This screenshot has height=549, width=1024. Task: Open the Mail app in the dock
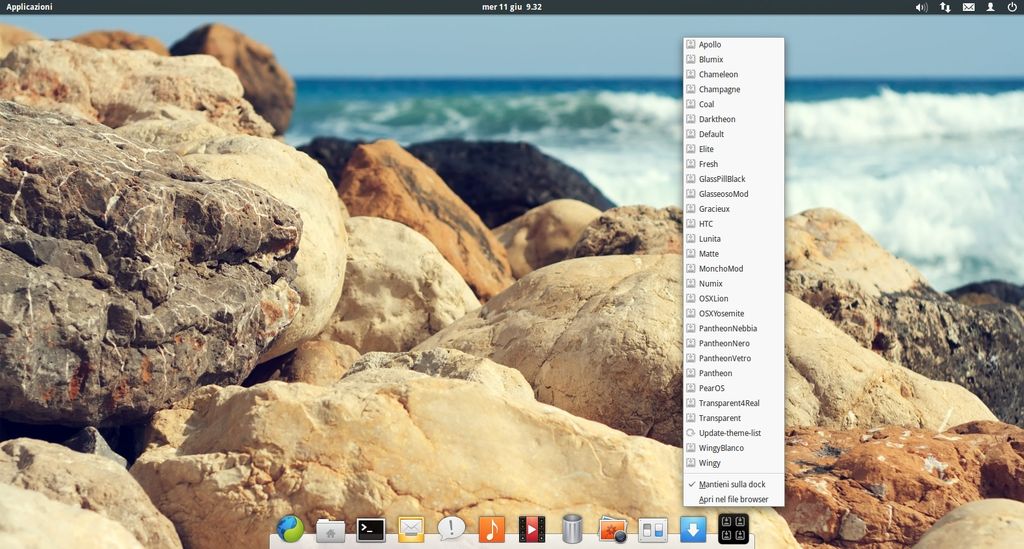[x=411, y=529]
